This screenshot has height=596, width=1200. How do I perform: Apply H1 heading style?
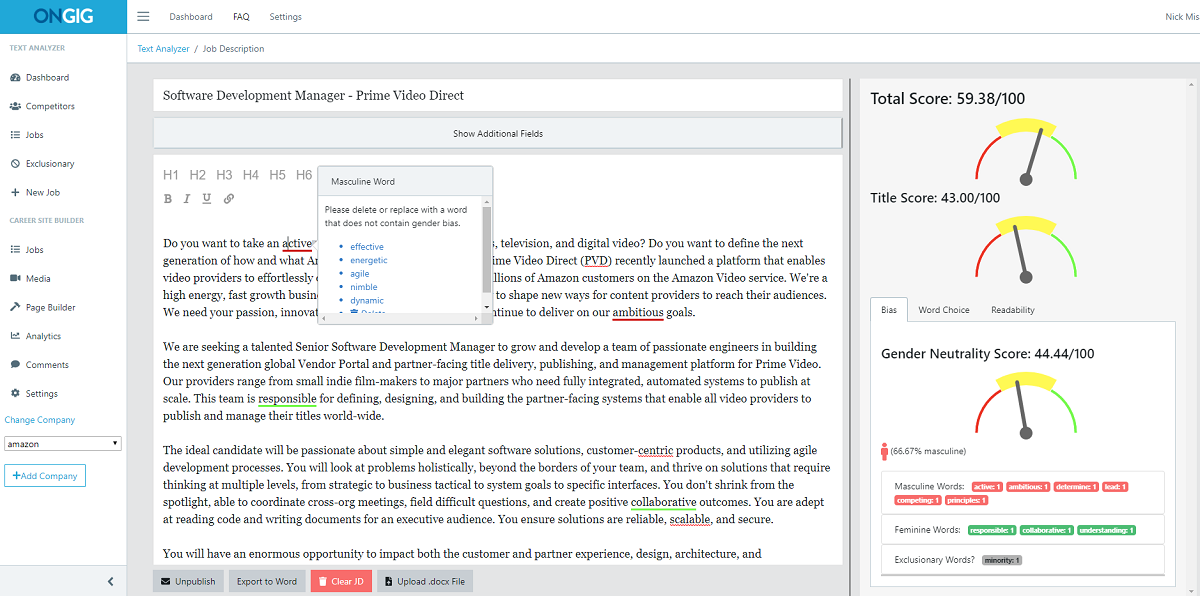[171, 175]
